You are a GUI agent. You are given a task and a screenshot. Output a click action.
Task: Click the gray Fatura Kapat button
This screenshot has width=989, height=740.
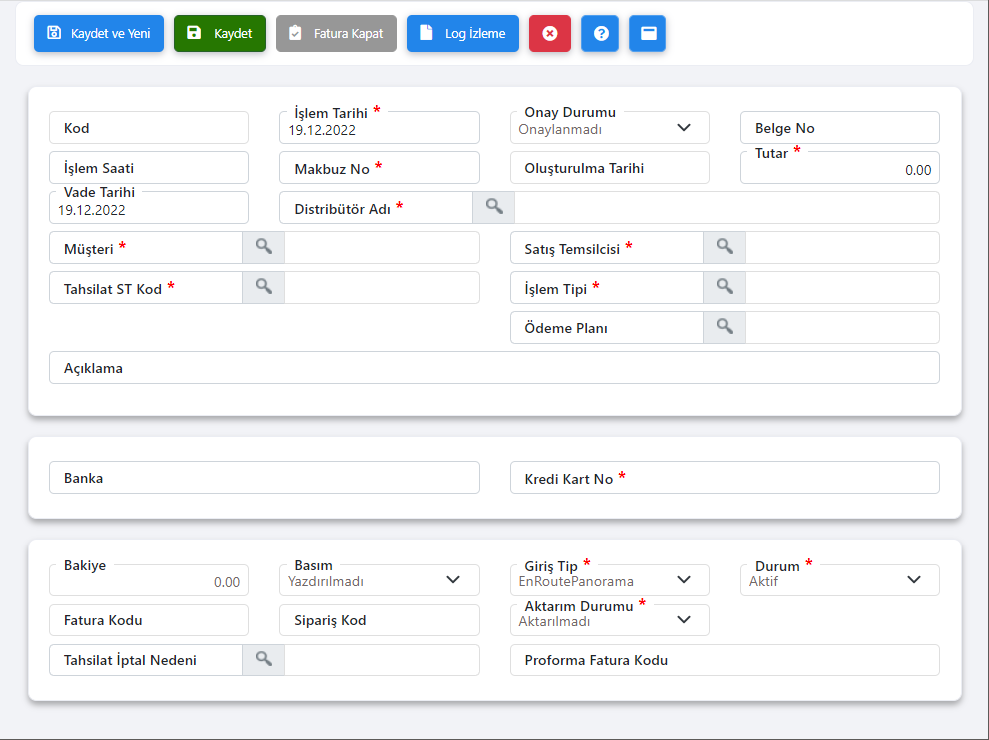click(336, 33)
